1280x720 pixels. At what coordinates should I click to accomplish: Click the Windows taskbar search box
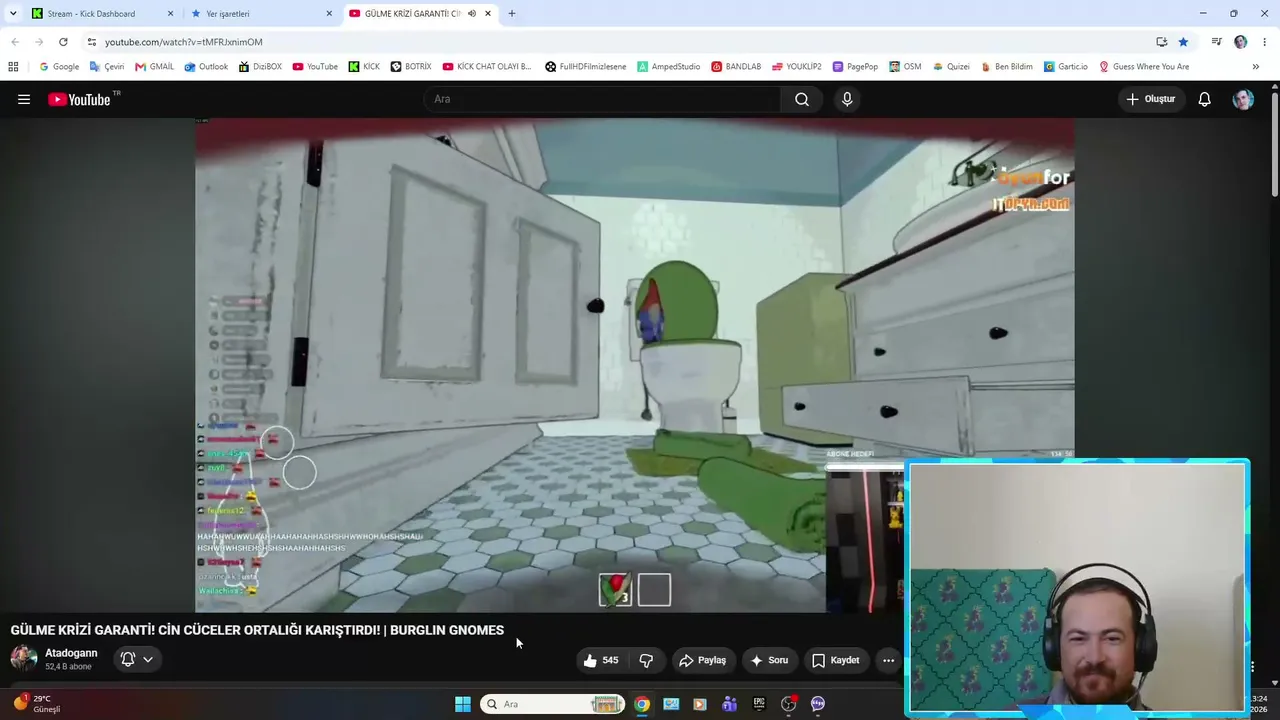click(x=553, y=704)
